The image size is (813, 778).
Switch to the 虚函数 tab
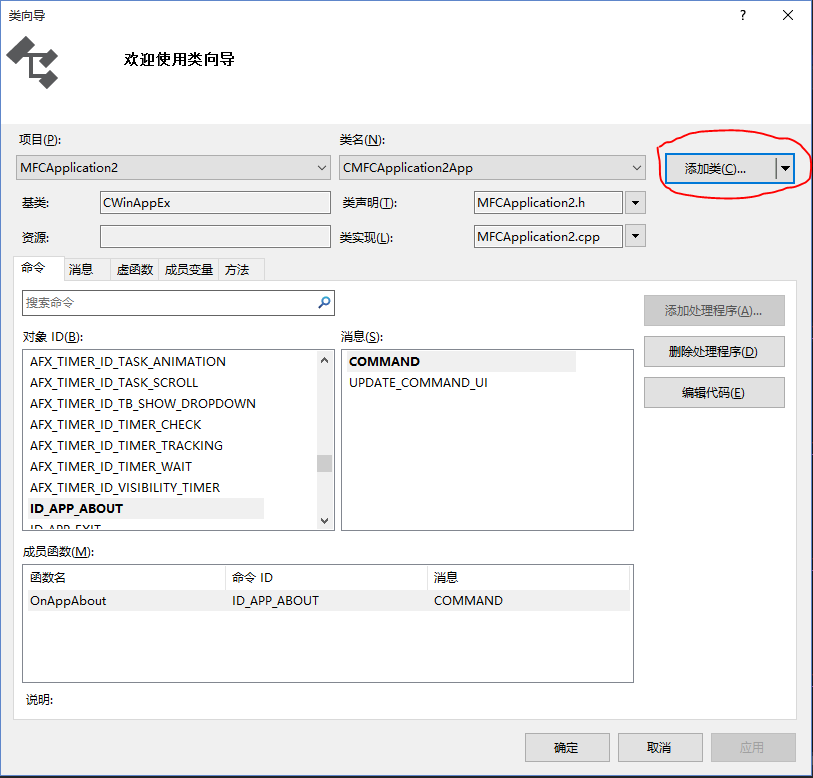135,270
